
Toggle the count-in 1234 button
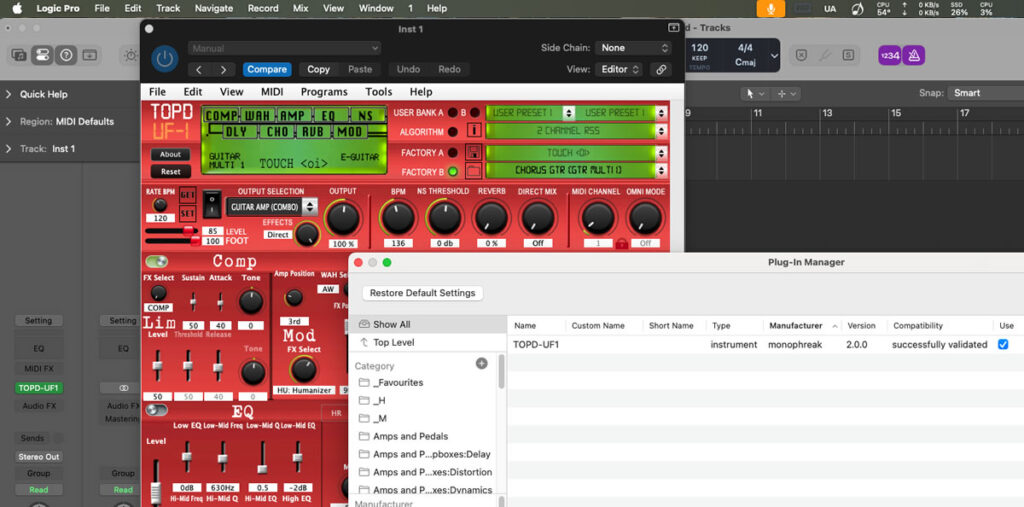point(889,56)
